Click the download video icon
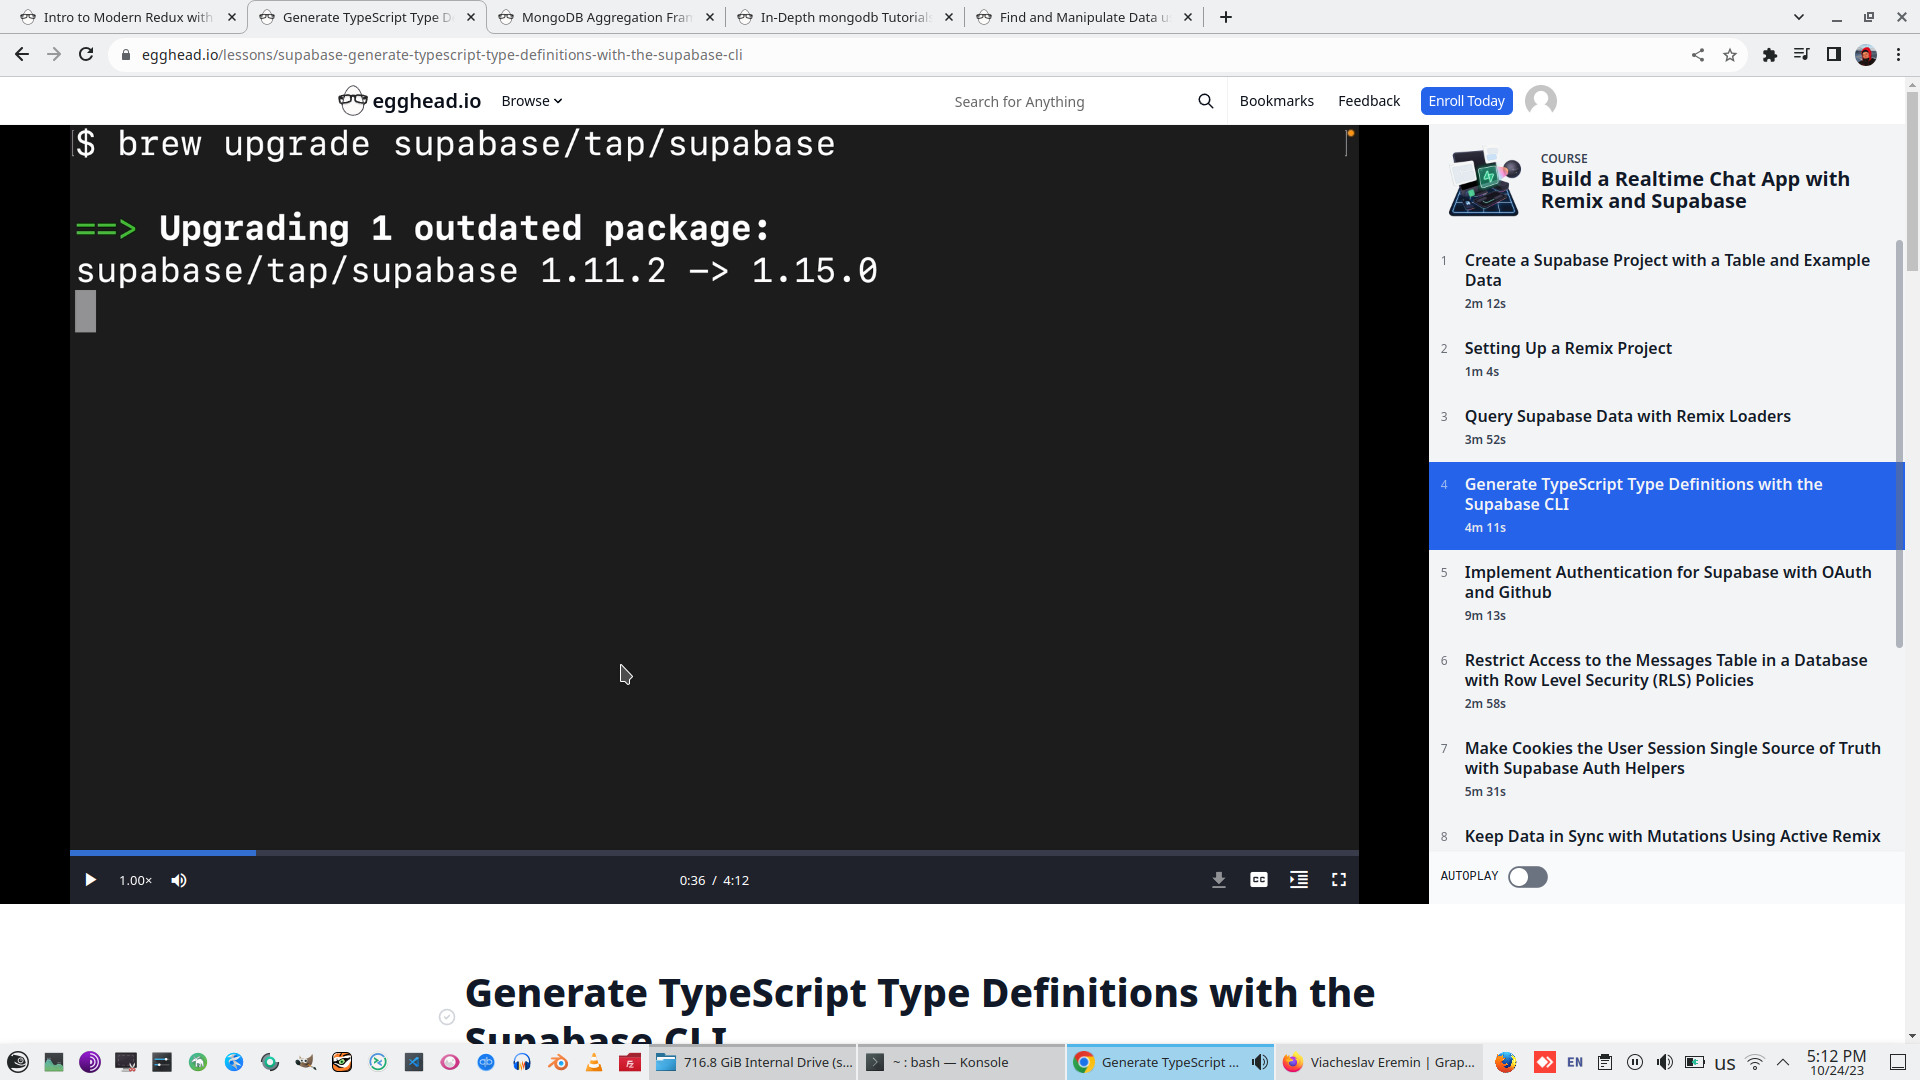Viewport: 1920px width, 1080px height. tap(1219, 880)
